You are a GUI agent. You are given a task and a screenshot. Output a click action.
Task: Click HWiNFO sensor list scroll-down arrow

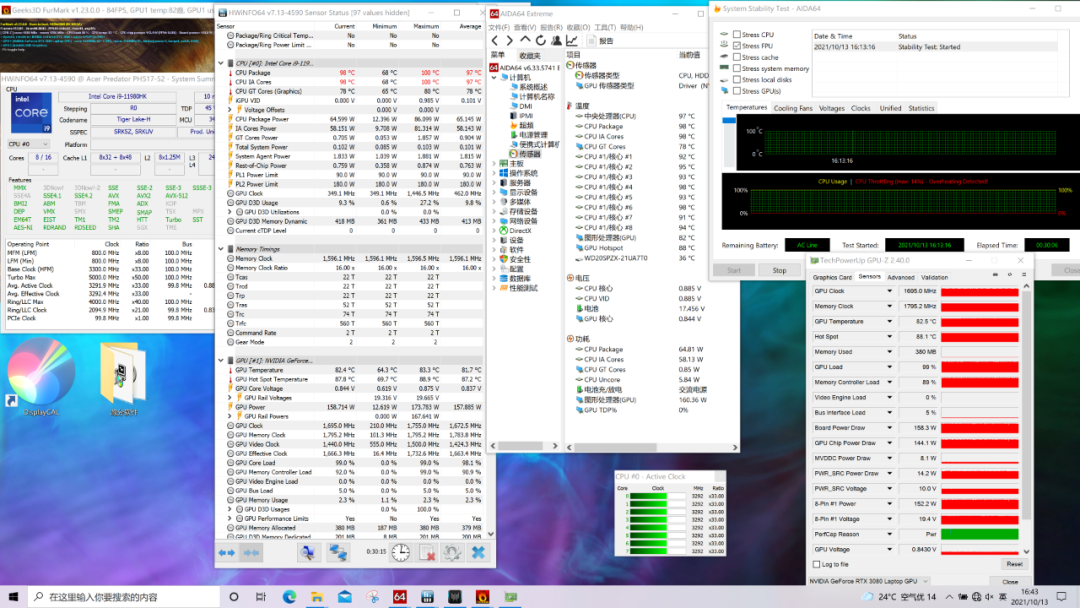coord(490,534)
